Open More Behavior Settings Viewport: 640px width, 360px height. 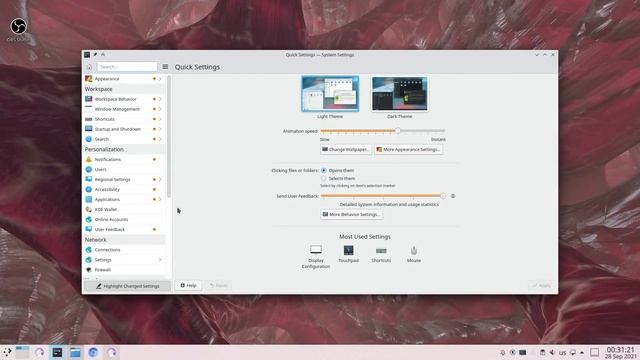[351, 214]
